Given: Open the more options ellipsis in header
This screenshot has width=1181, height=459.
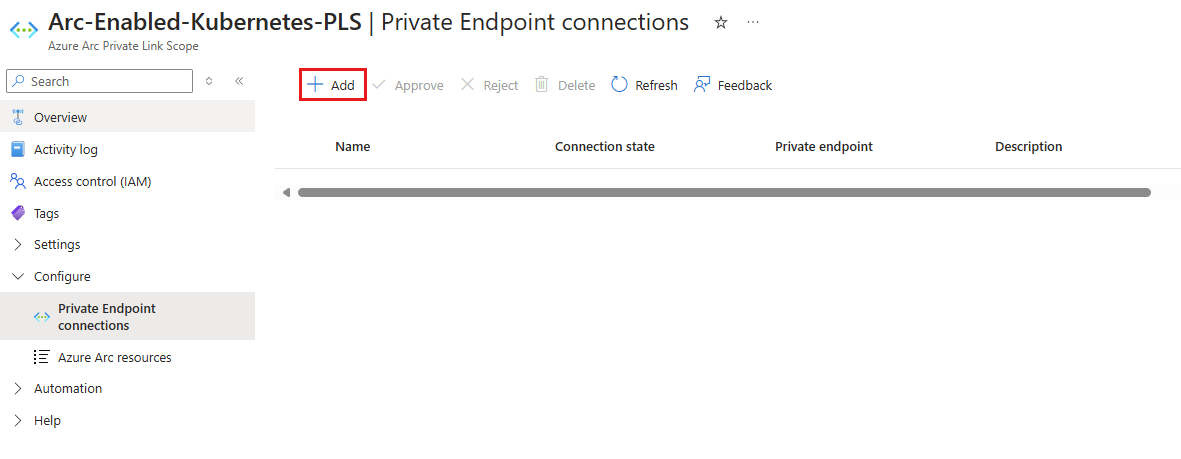Looking at the screenshot, I should point(753,23).
